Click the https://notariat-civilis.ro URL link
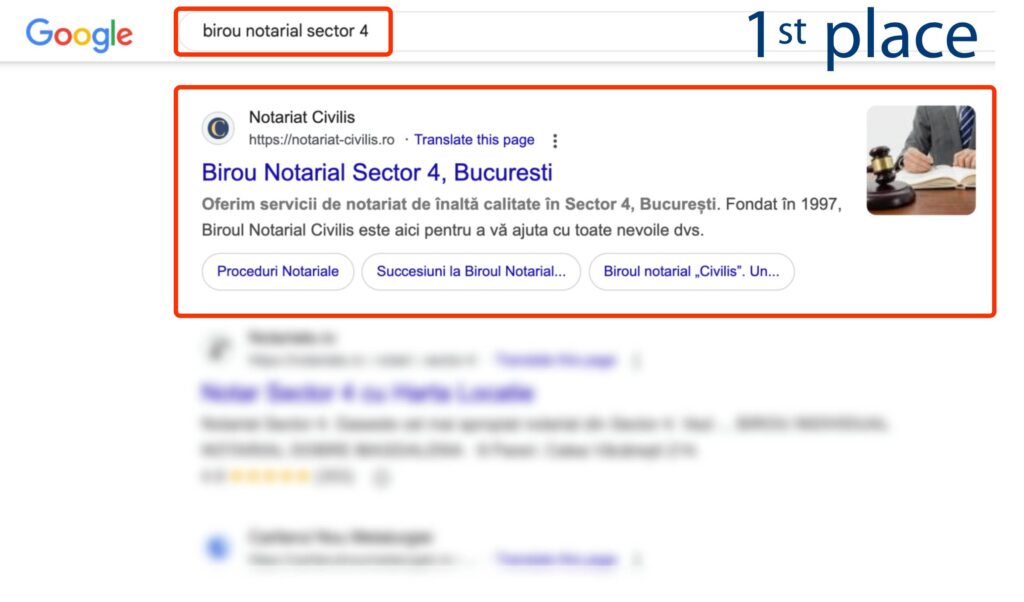Screen dimensions: 1024x602 tap(321, 139)
